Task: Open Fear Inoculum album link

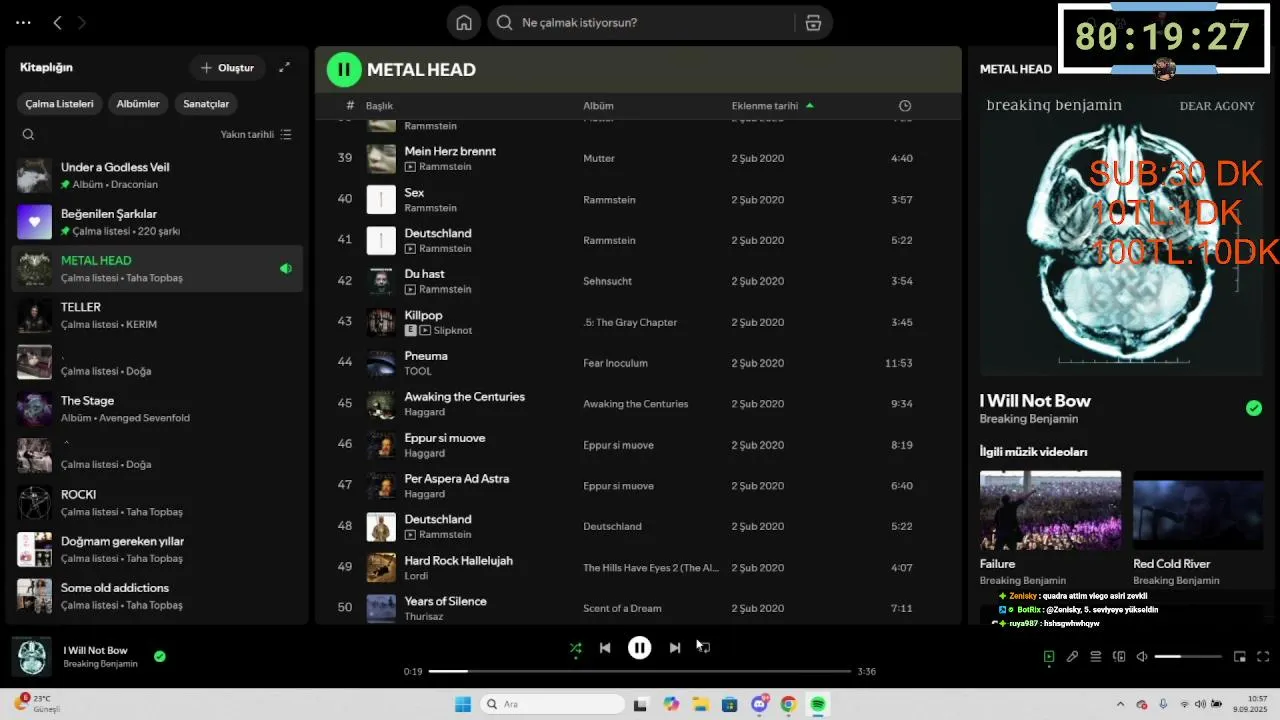Action: (x=615, y=363)
